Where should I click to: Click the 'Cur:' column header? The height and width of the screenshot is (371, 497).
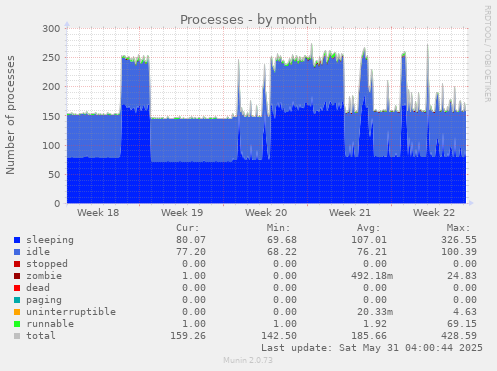pyautogui.click(x=188, y=228)
